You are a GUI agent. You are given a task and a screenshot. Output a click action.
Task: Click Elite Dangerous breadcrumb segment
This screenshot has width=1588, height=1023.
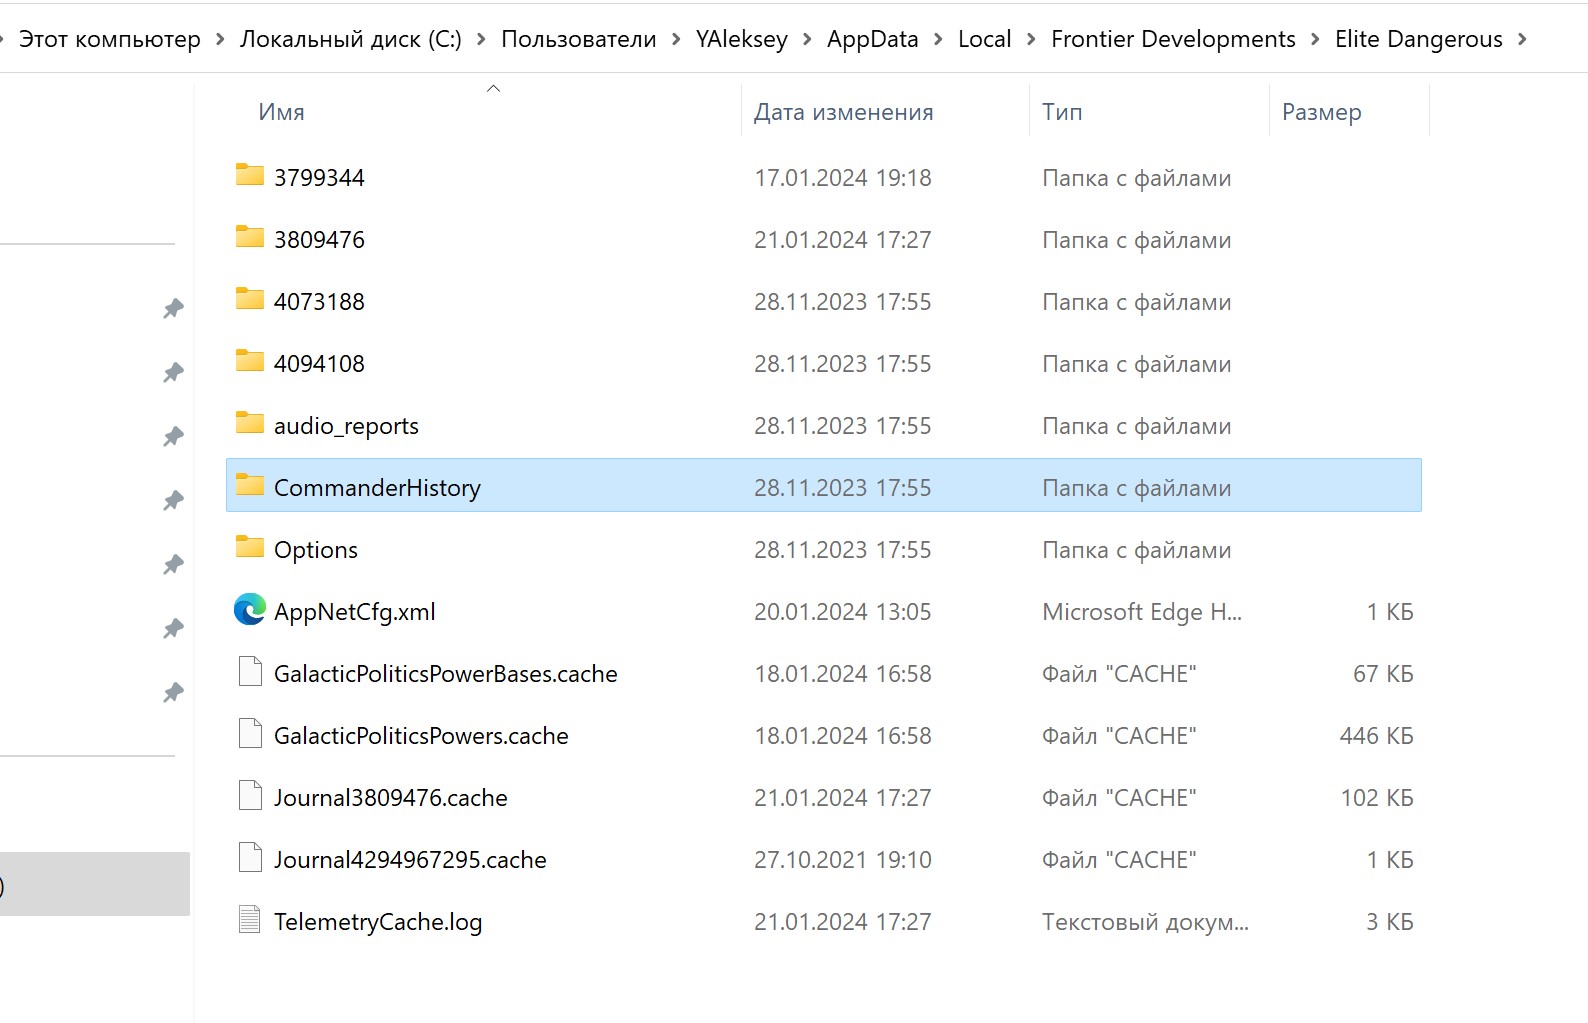pyautogui.click(x=1419, y=39)
